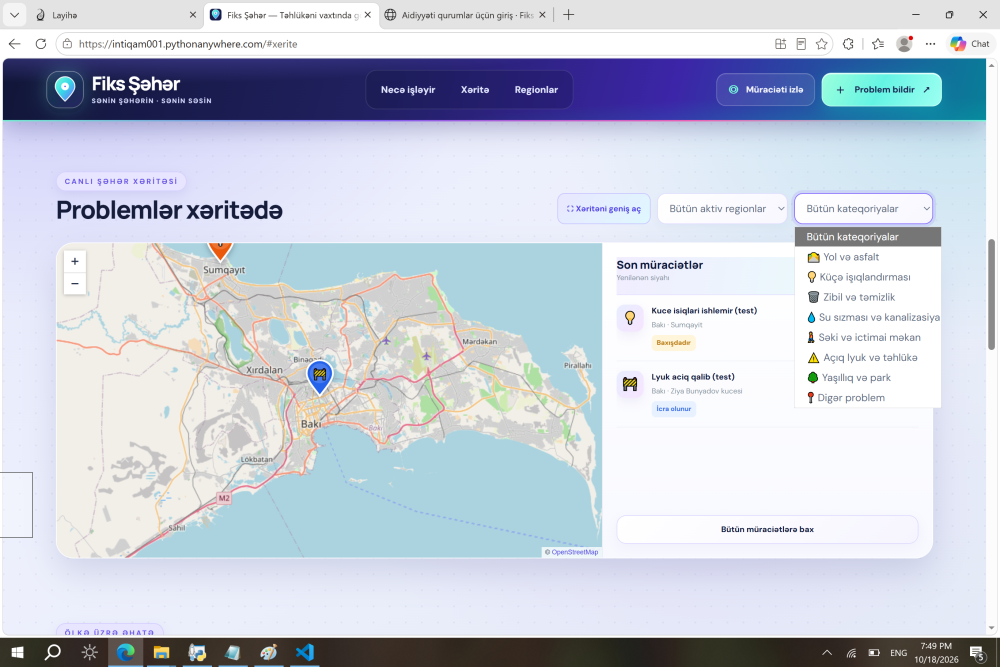Add page to browser favorites star icon
1000x667 pixels.
[x=821, y=44]
